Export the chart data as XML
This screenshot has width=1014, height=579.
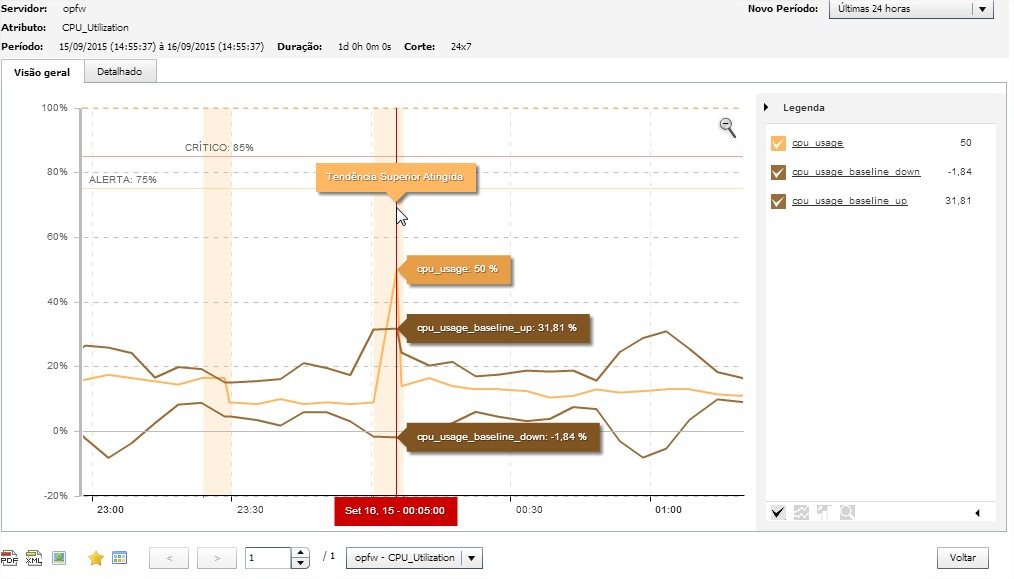34,558
